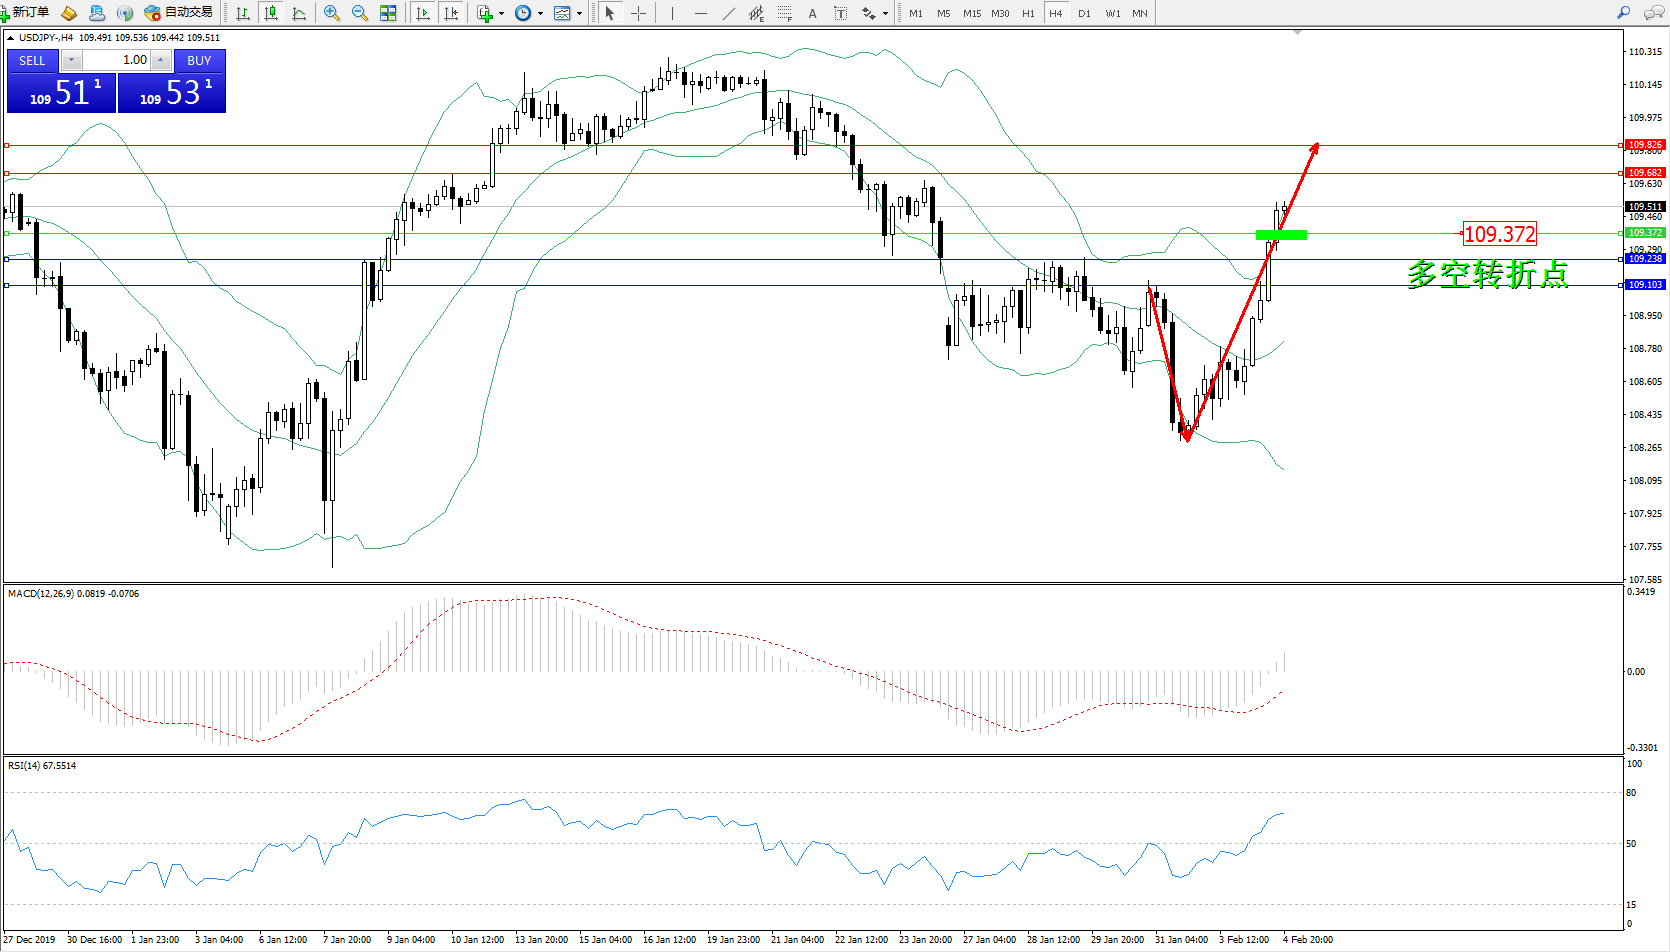Click the green bar marker at 109.372
The height and width of the screenshot is (952, 1670).
coord(1281,235)
